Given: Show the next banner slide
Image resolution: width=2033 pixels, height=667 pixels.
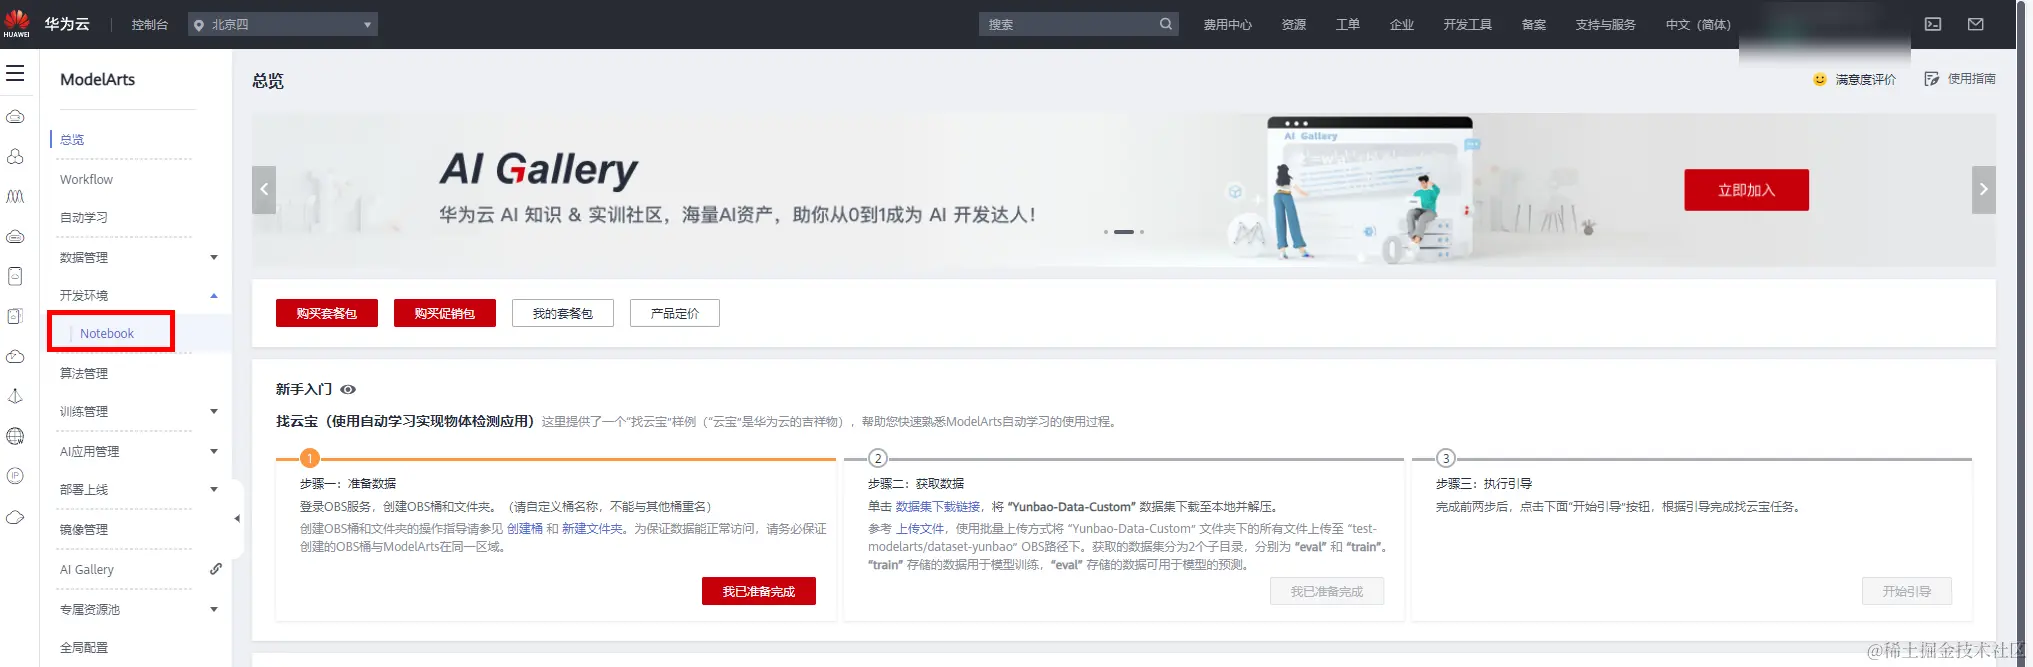Looking at the screenshot, I should click(x=1984, y=190).
